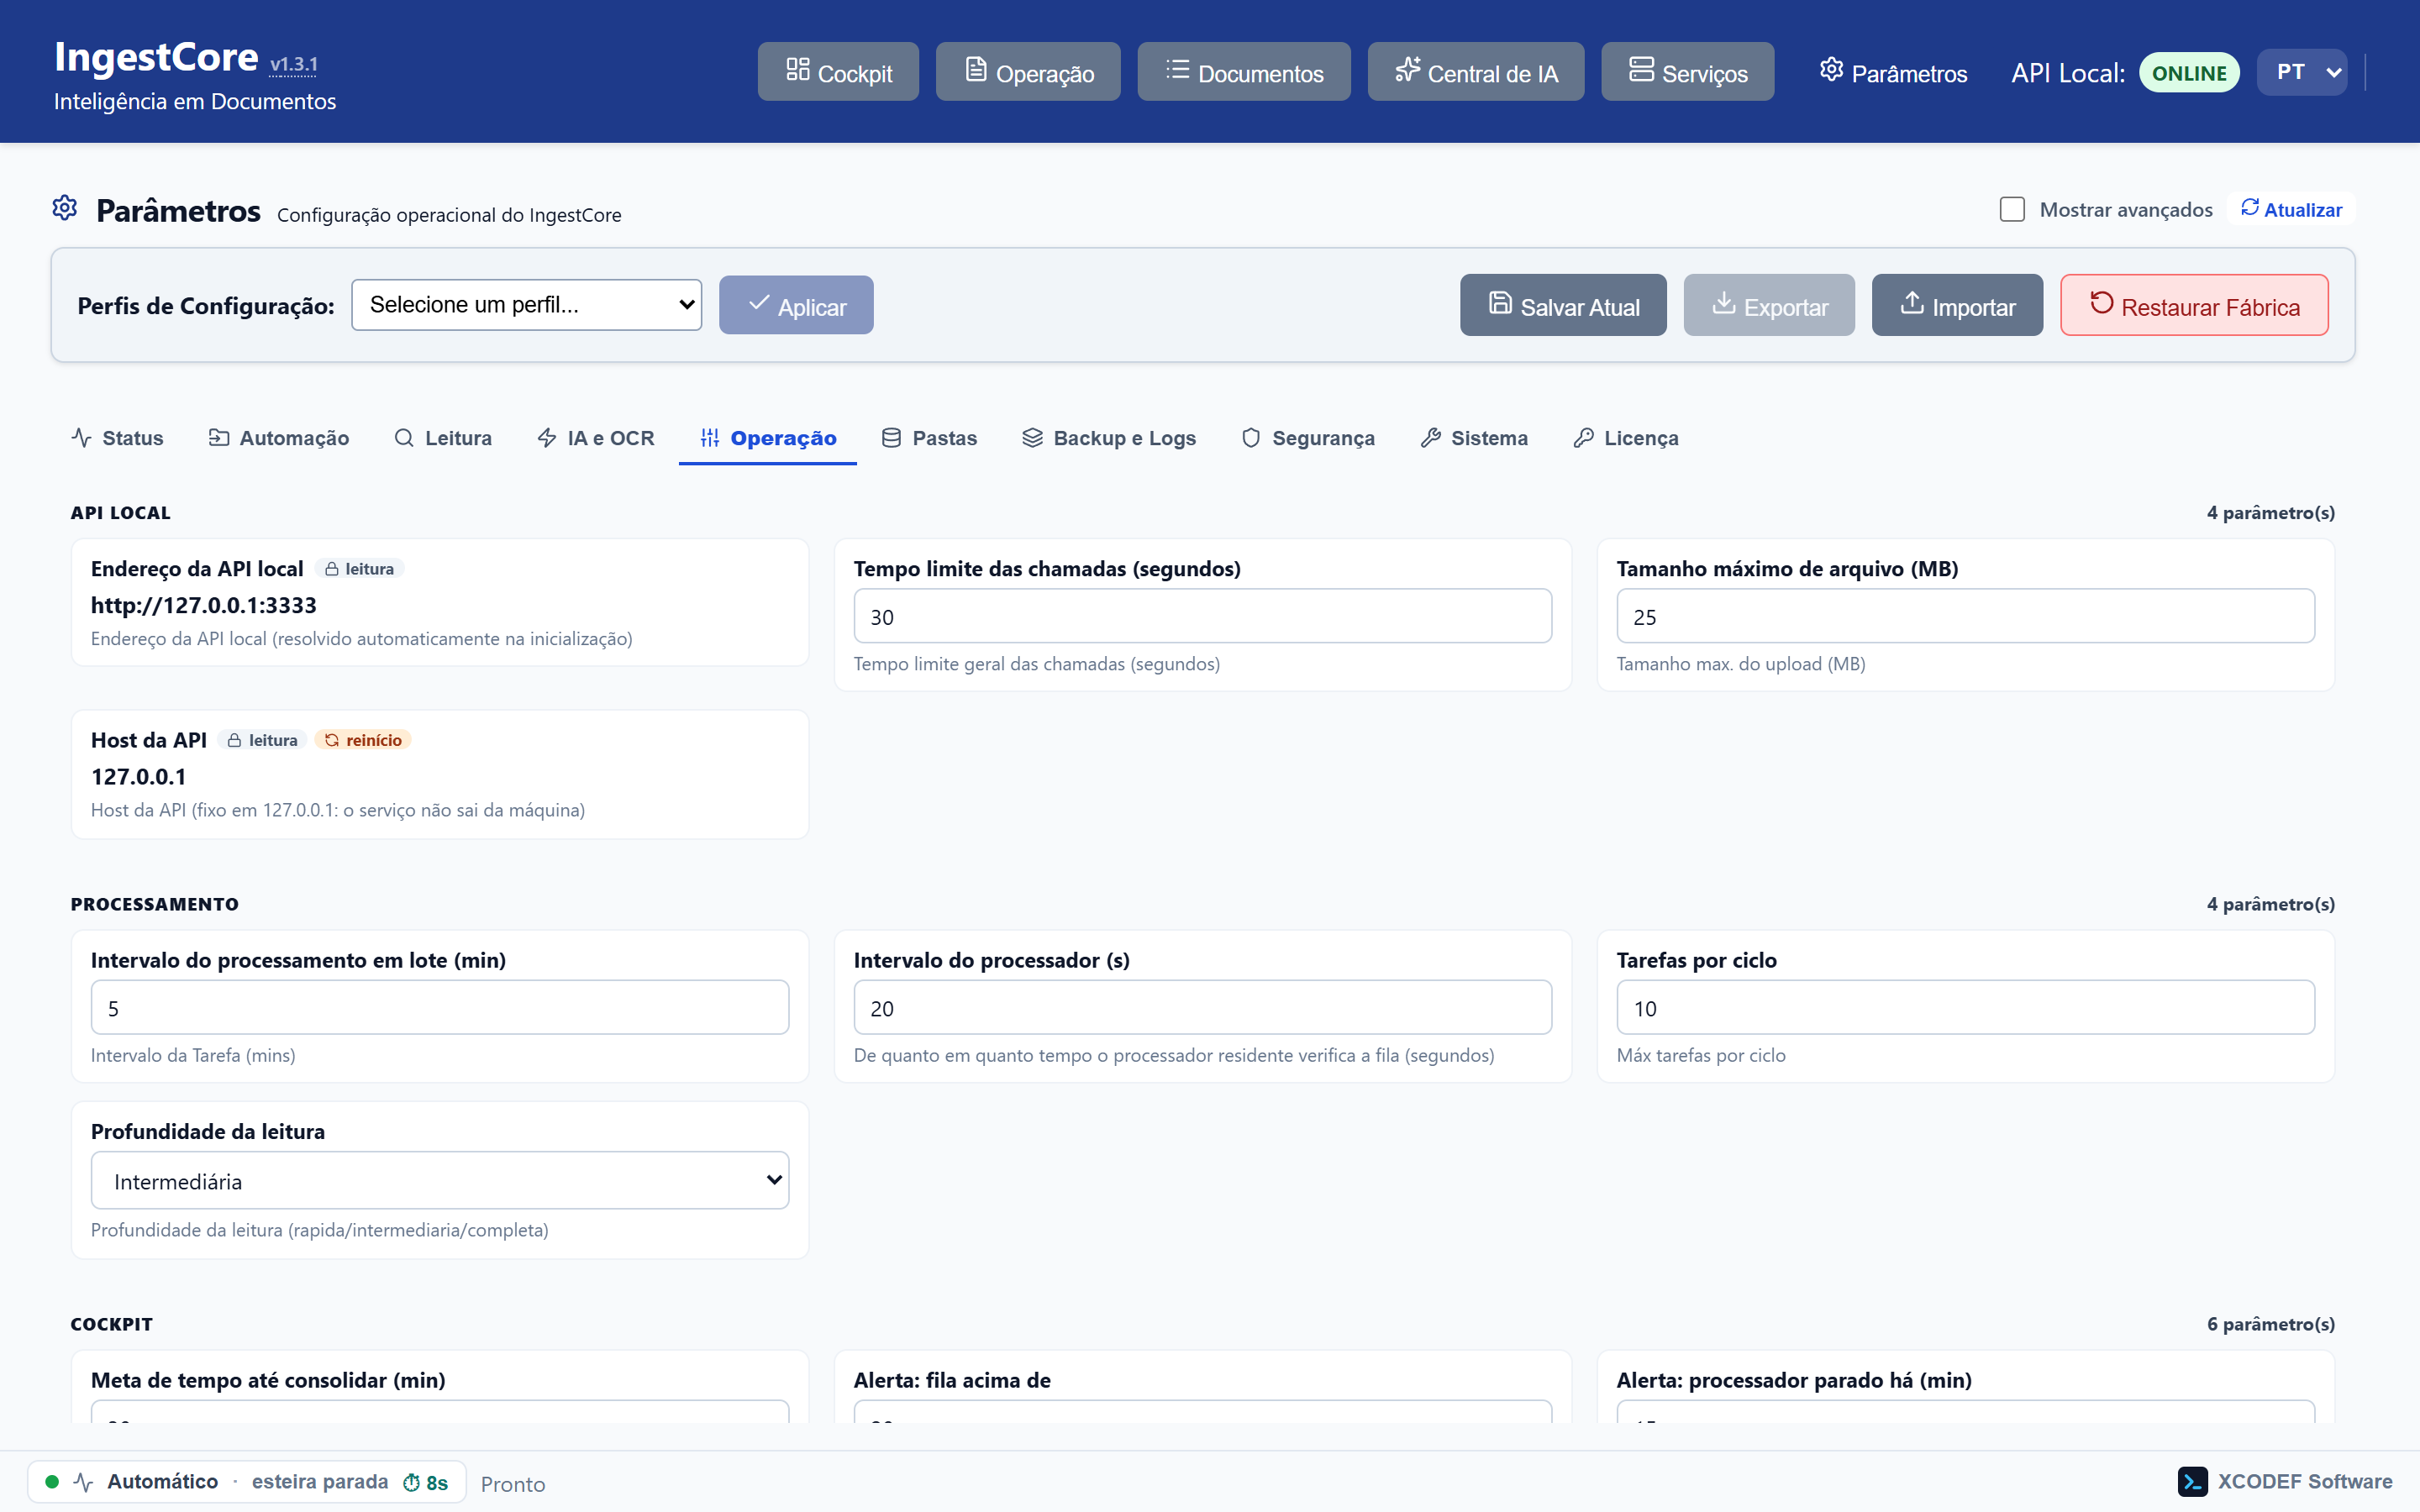Click the 8s timer icon in status bar
Image resolution: width=2420 pixels, height=1512 pixels.
(411, 1482)
